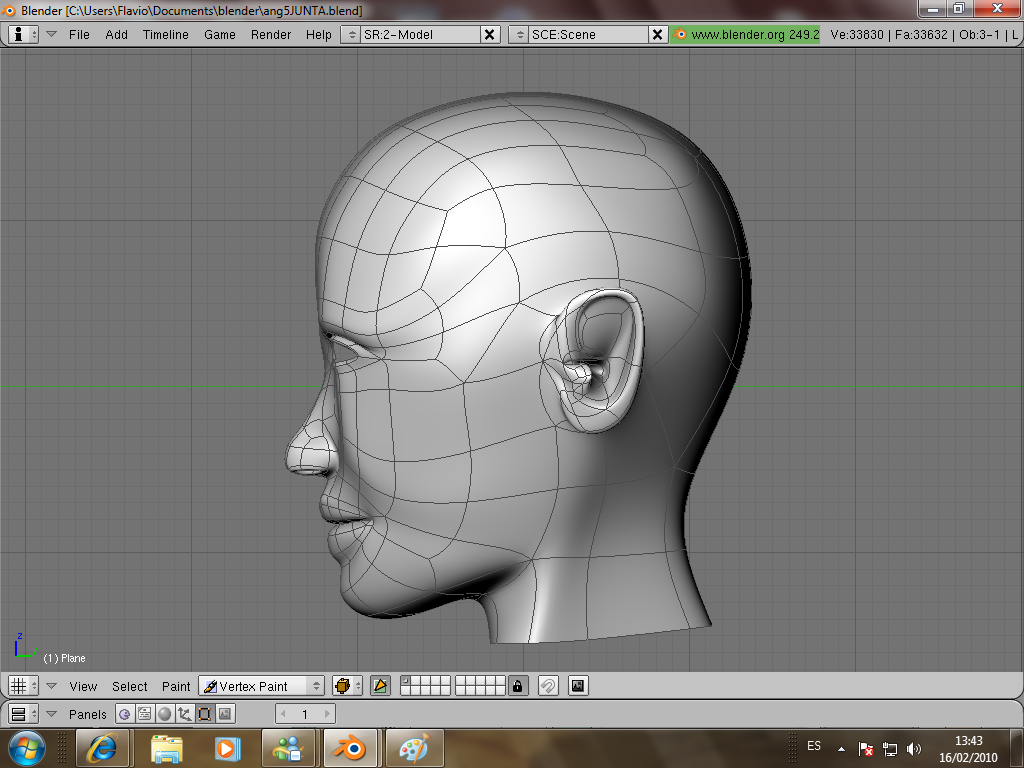
Task: Open the Vertex Paint mode dropdown
Action: [x=261, y=686]
